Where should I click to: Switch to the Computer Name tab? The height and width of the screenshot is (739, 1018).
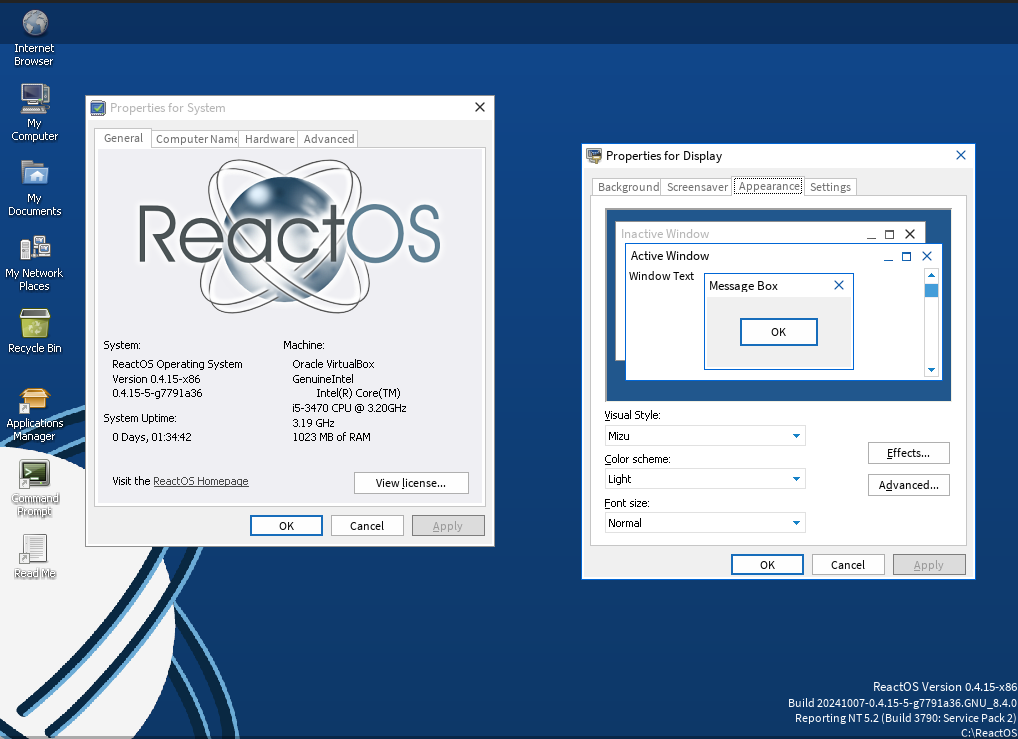(197, 139)
